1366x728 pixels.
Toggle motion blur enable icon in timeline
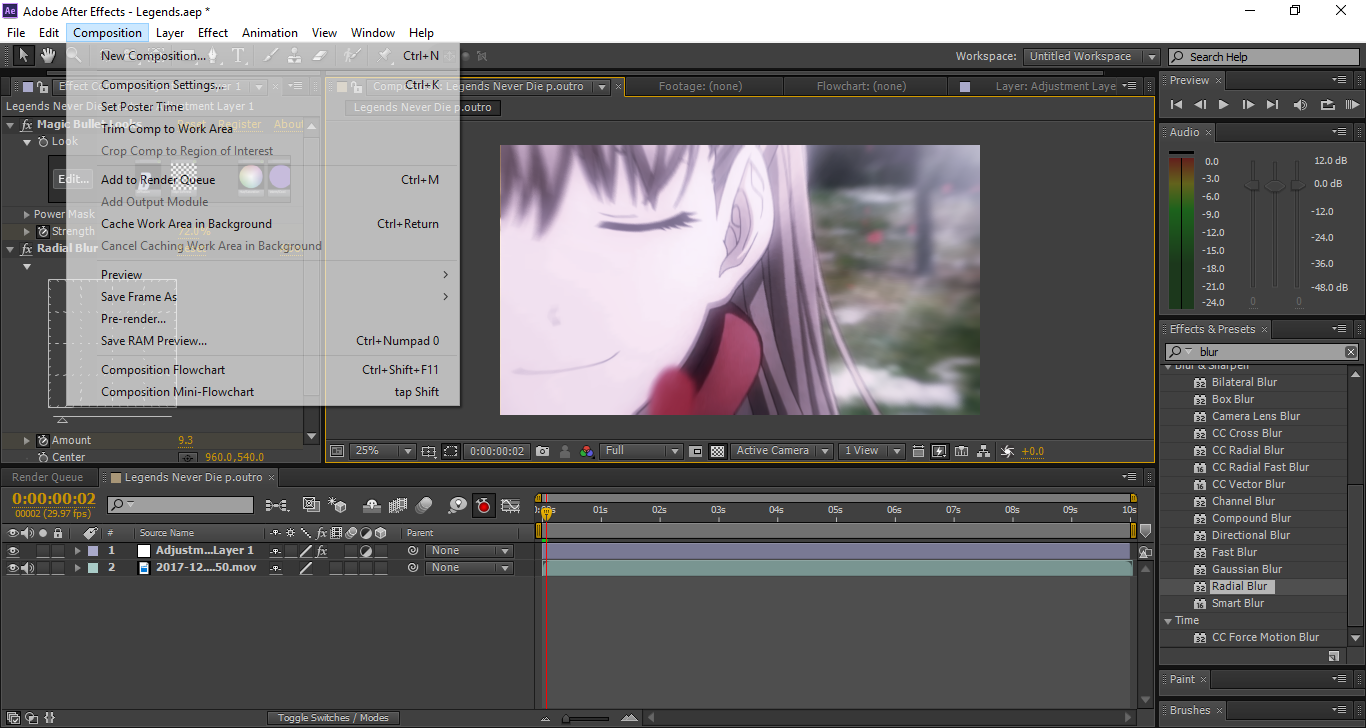(x=423, y=506)
